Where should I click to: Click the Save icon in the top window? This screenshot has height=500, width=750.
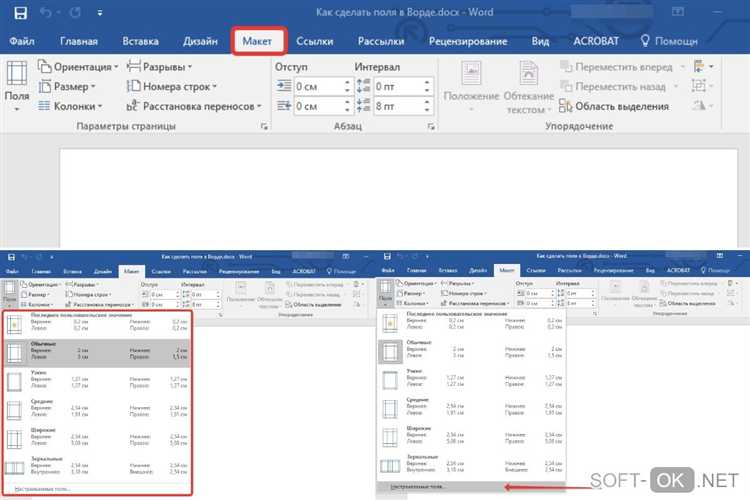20,13
